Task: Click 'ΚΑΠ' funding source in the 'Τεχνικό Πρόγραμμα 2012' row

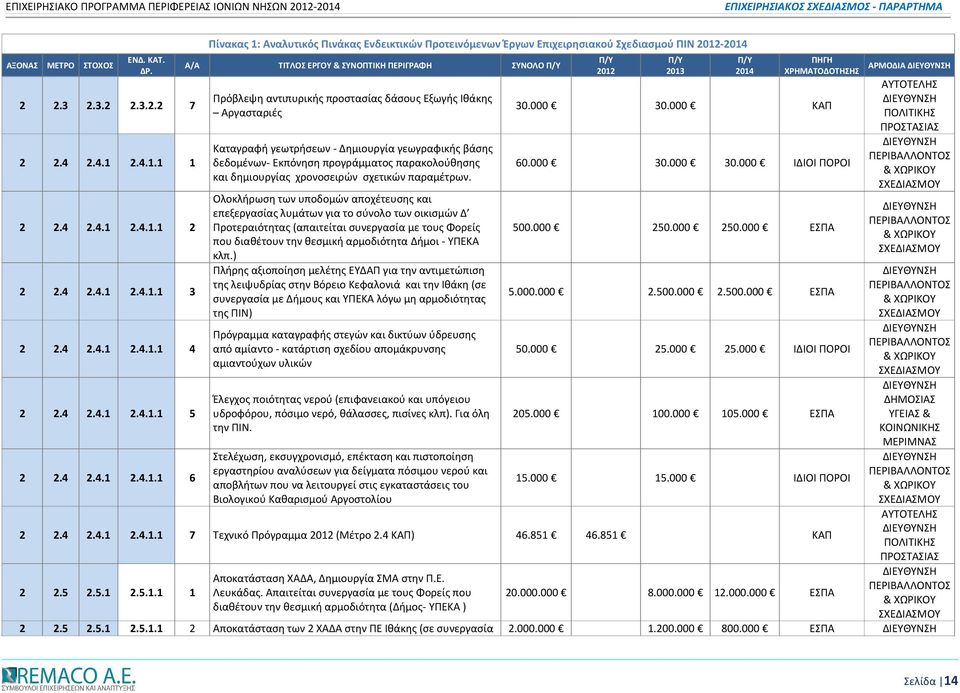Action: (822, 535)
